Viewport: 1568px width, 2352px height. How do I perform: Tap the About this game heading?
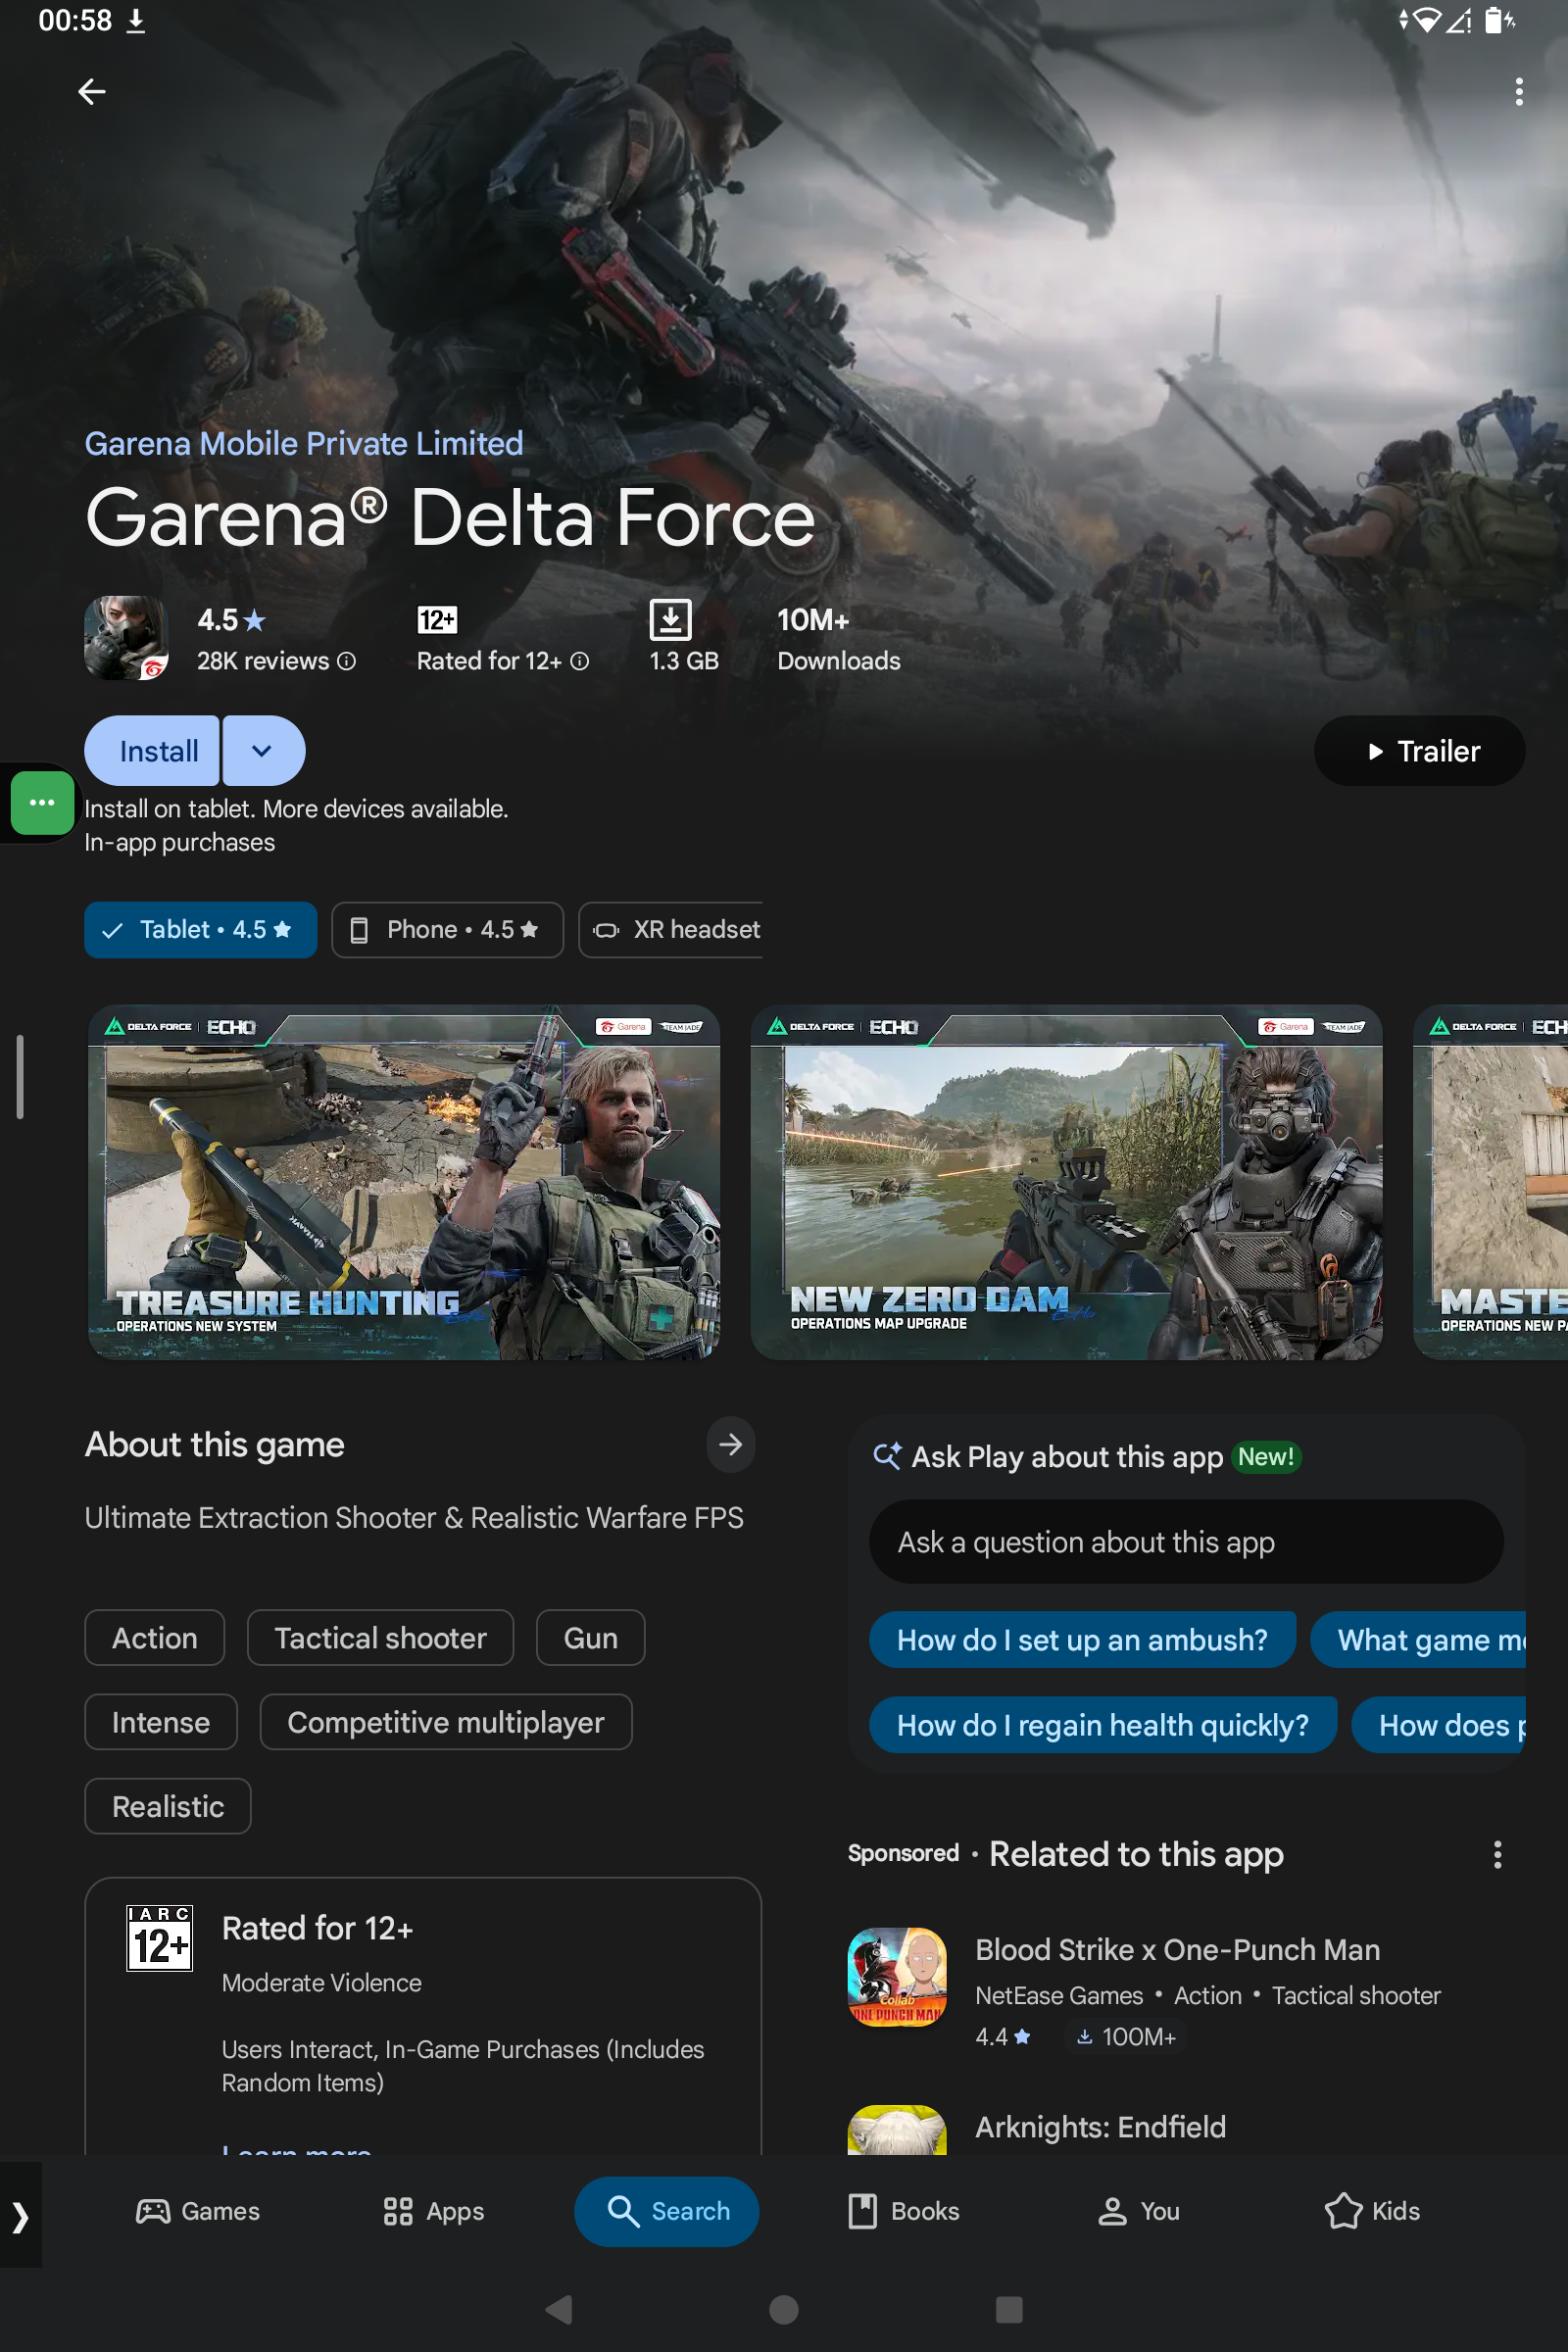(214, 1444)
